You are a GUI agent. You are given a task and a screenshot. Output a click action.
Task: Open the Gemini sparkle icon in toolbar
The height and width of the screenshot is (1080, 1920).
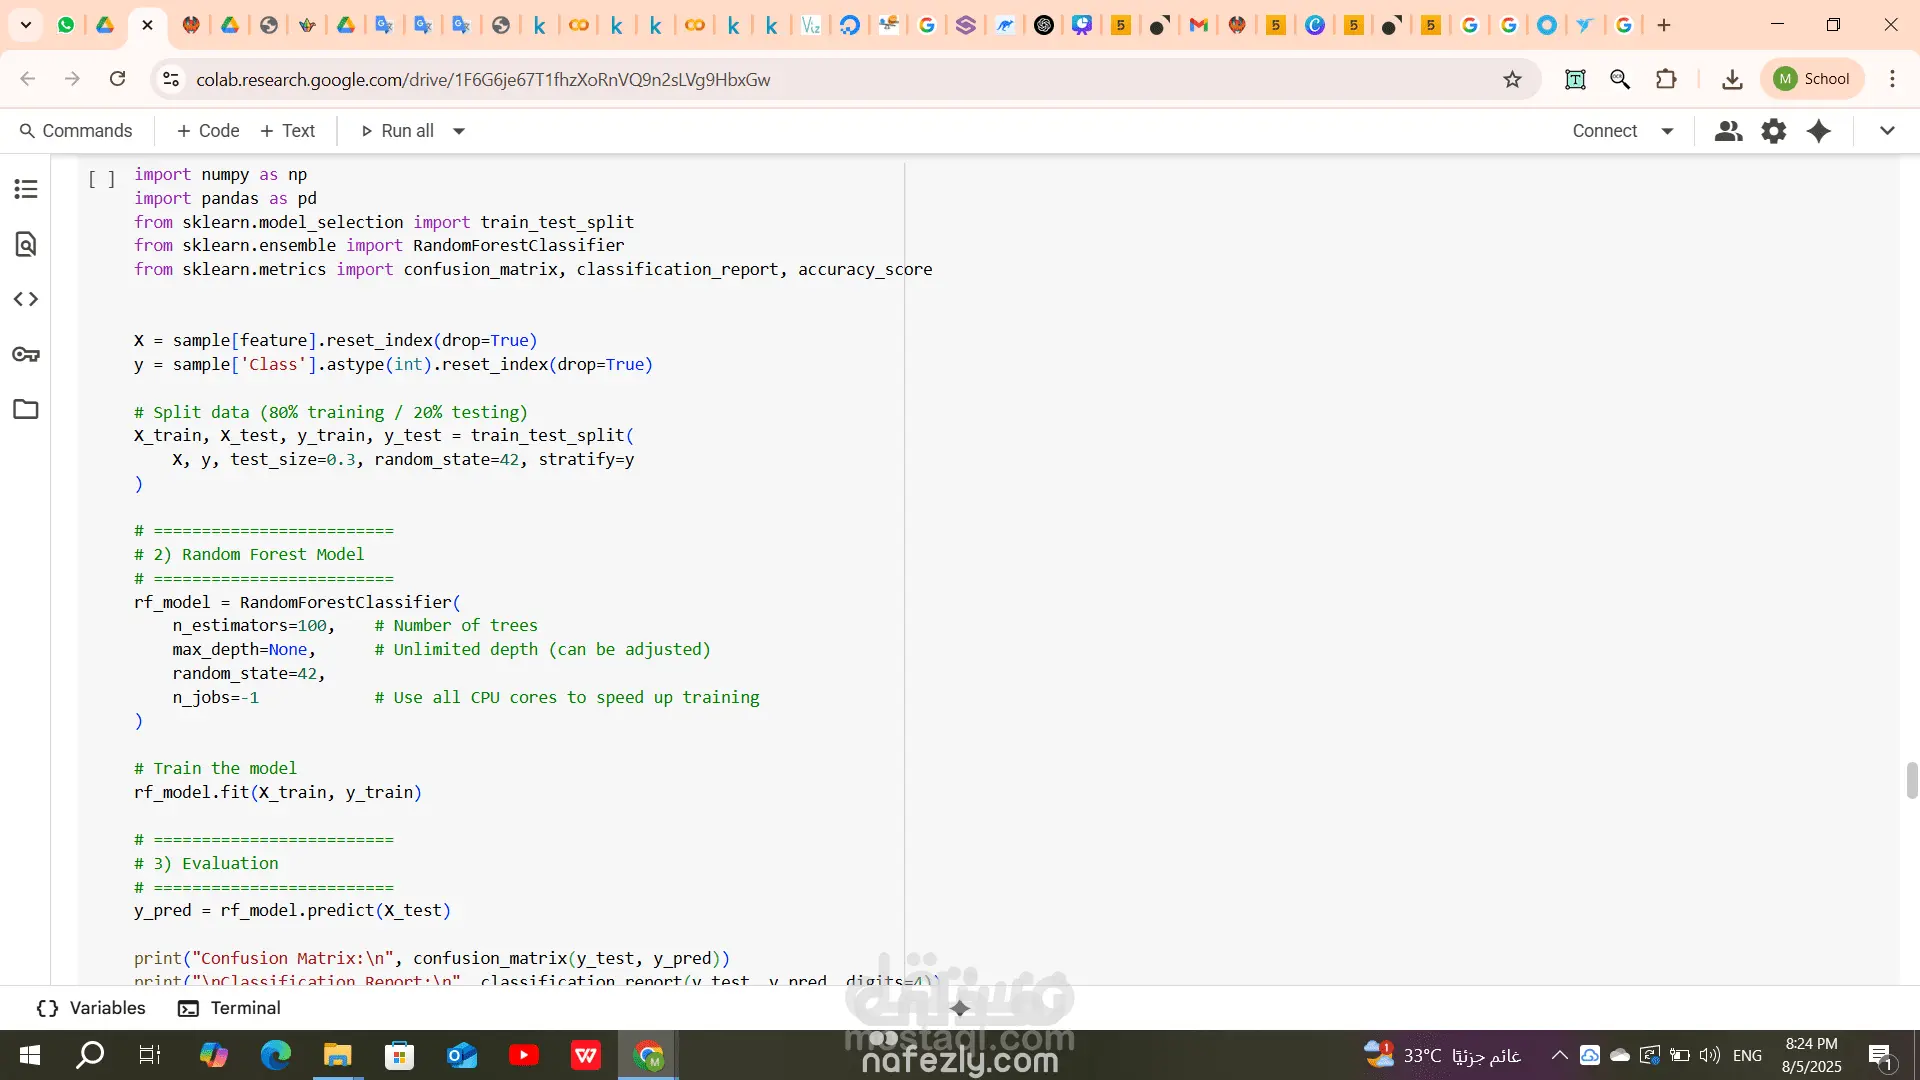pyautogui.click(x=1819, y=131)
